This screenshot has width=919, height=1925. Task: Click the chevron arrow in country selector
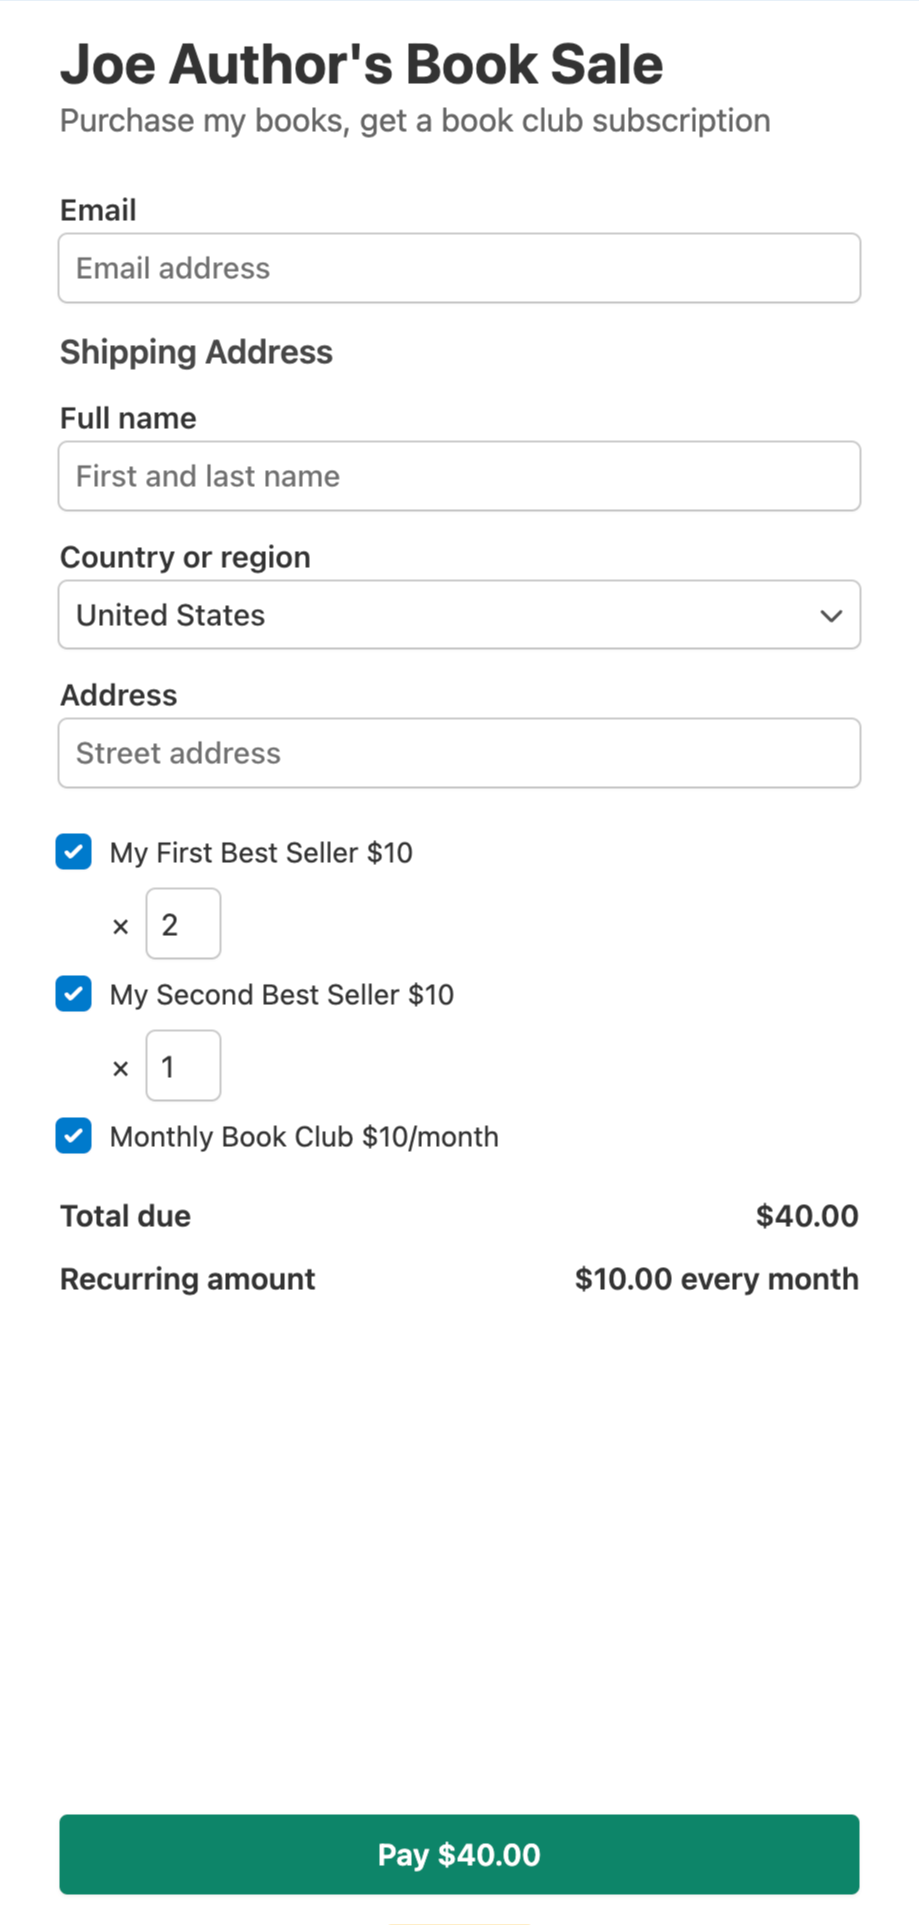831,615
